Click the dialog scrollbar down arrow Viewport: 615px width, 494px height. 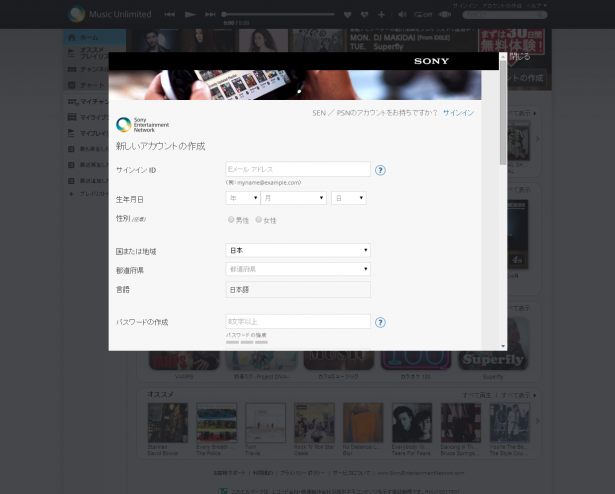pyautogui.click(x=503, y=346)
